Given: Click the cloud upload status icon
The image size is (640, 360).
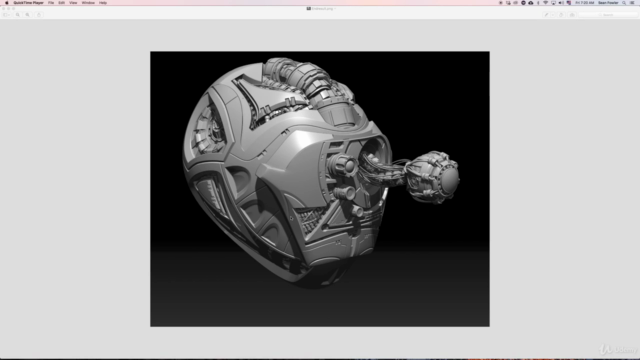Looking at the screenshot, I should click(531, 3).
